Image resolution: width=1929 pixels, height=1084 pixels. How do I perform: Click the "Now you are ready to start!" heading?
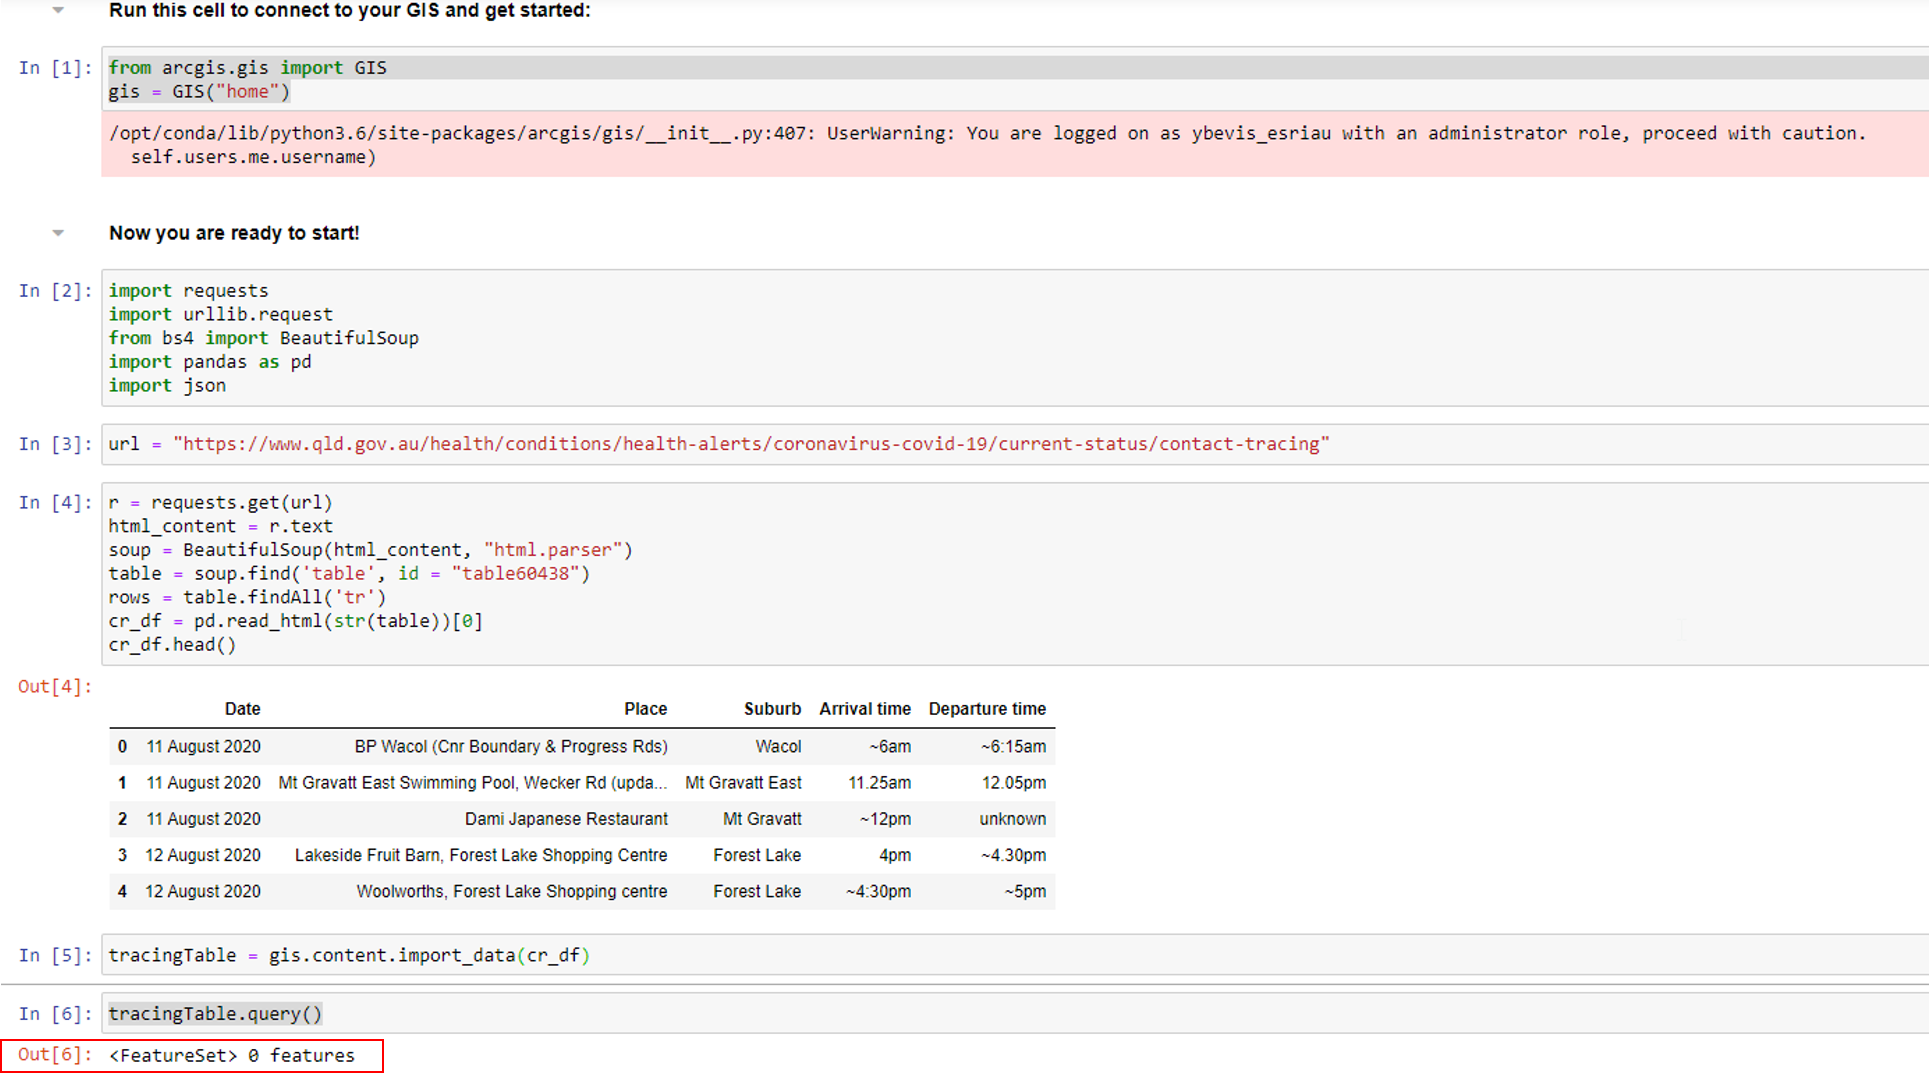[234, 233]
